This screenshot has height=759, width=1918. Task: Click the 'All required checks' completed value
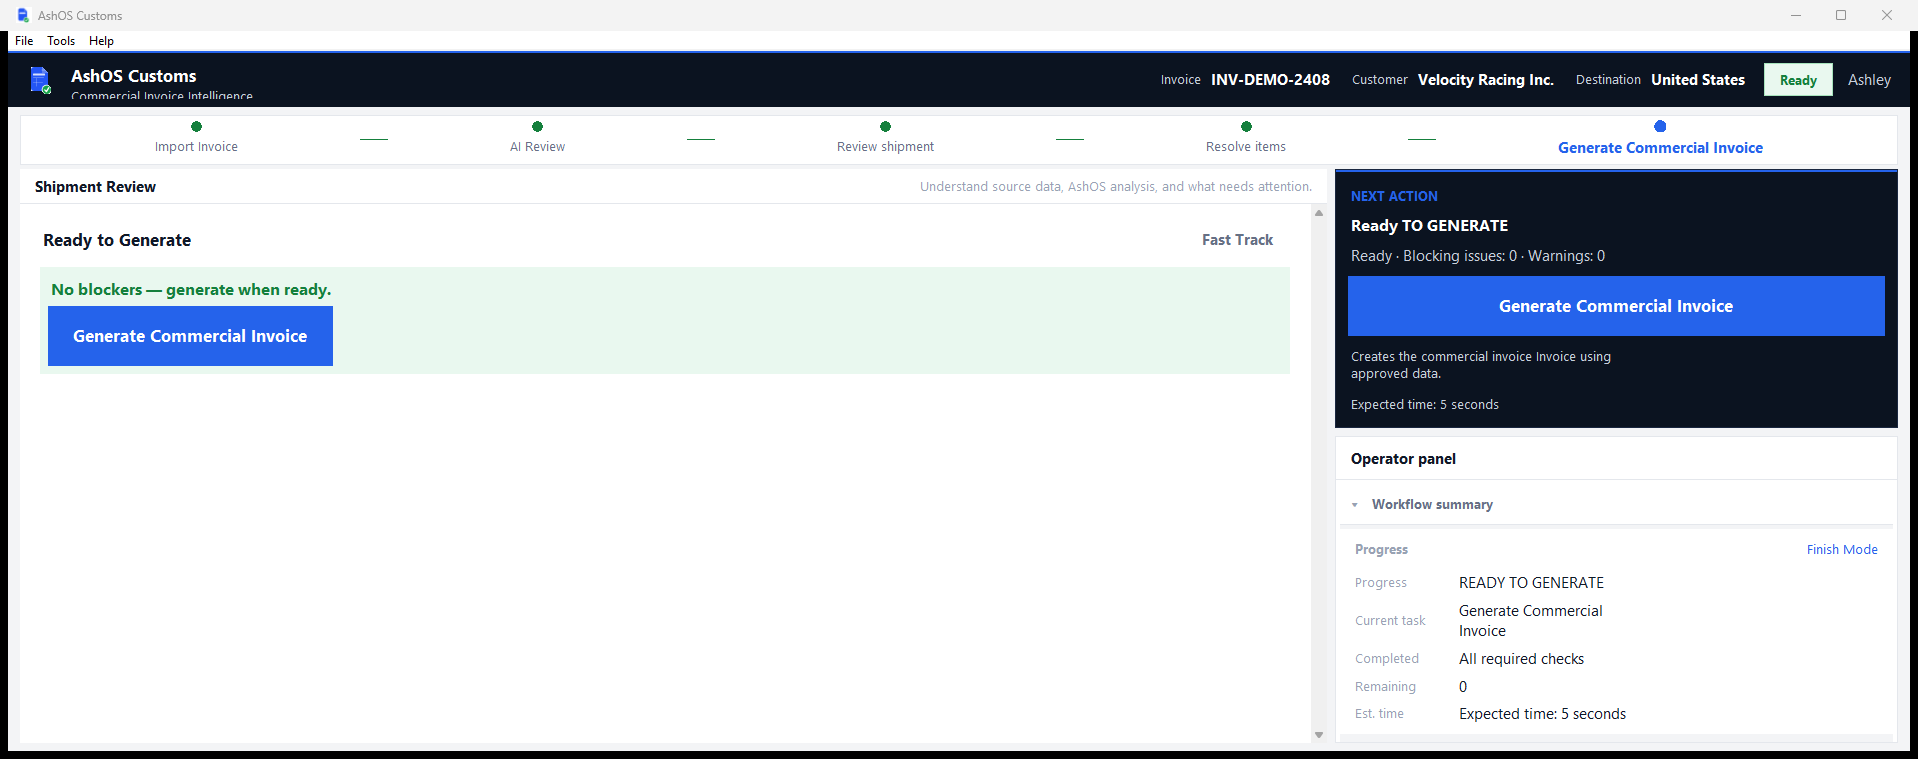pyautogui.click(x=1521, y=659)
